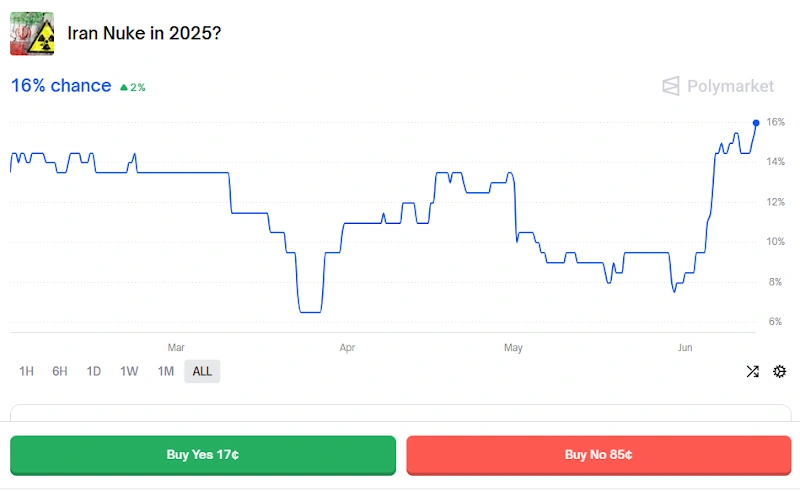Click the Jun label on the x-axis
Viewport: 800px width, 491px height.
(685, 348)
